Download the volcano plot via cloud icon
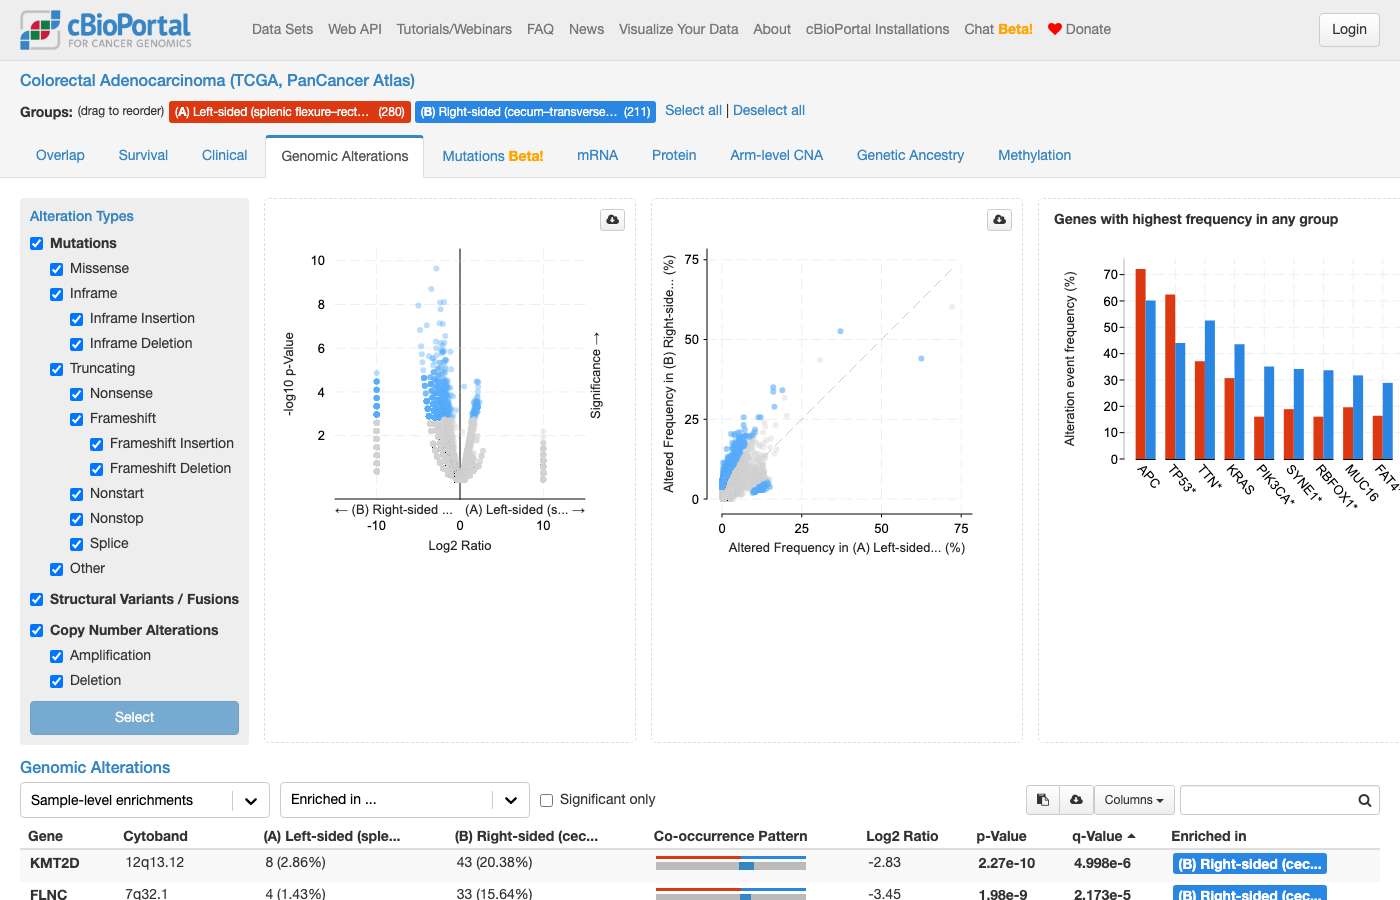Screen dimensions: 1400x900 613,220
